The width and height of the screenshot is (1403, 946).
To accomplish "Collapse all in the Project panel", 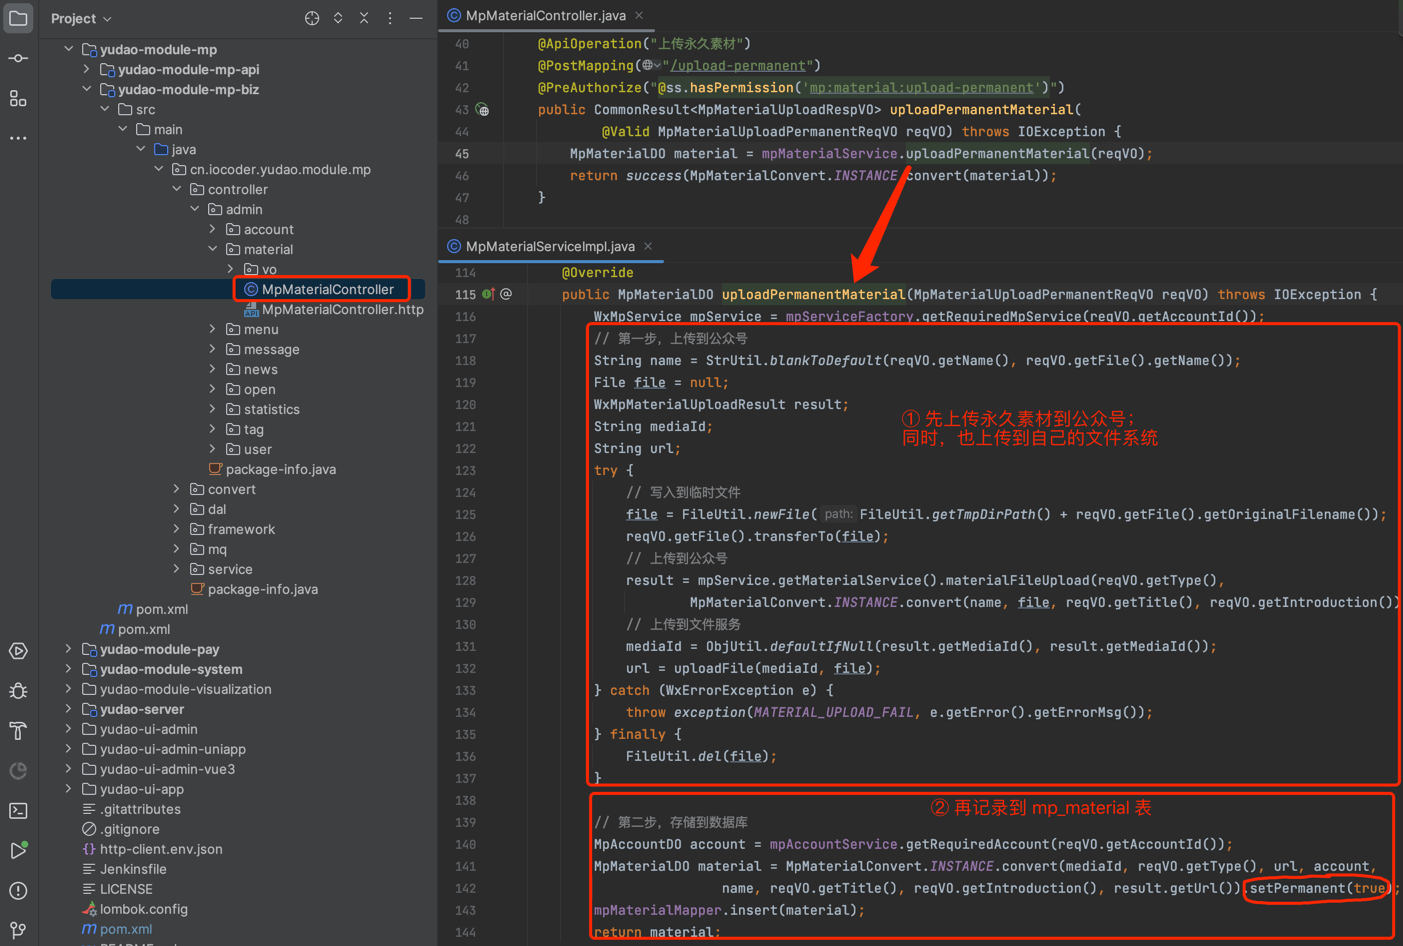I will [364, 18].
